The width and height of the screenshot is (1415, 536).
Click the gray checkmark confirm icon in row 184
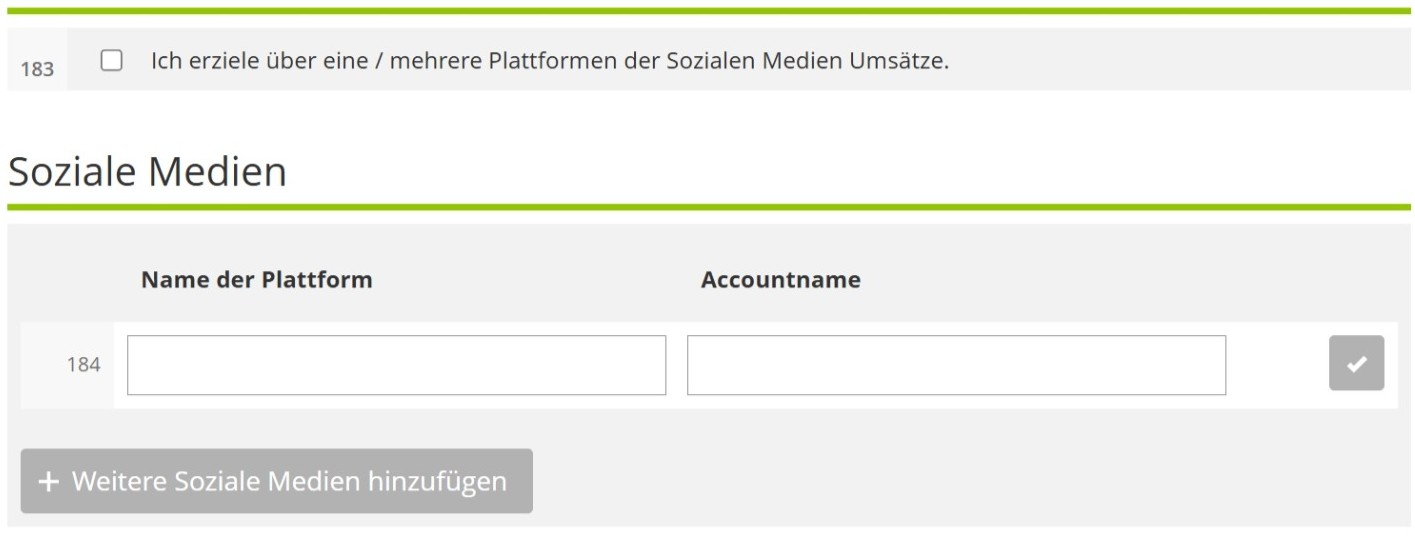click(1356, 363)
